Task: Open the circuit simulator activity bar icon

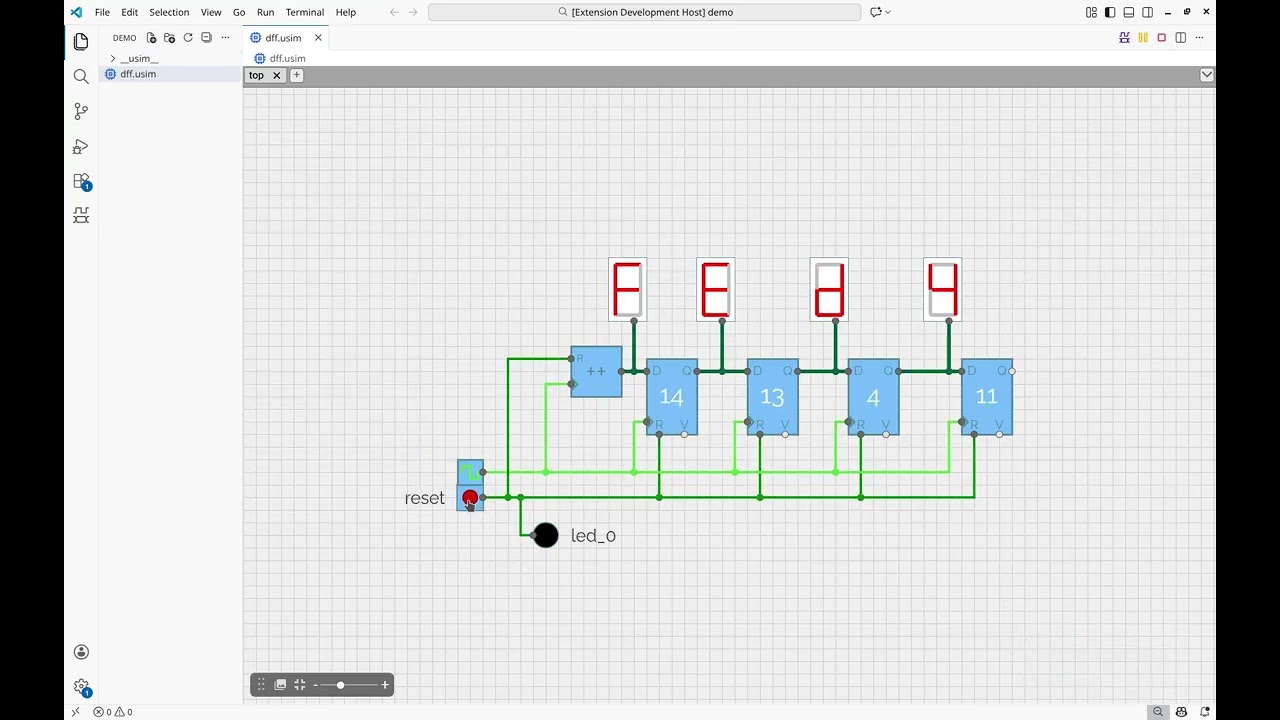Action: 81,215
